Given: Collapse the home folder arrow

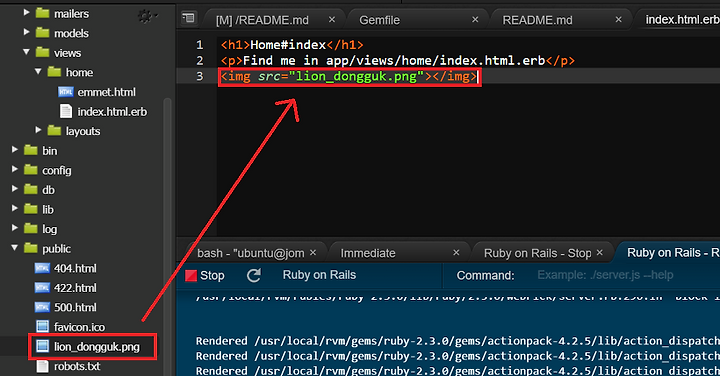Looking at the screenshot, I should 38,72.
